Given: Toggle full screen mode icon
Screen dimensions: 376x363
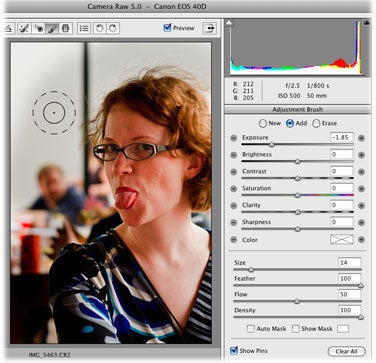Looking at the screenshot, I should click(x=209, y=28).
